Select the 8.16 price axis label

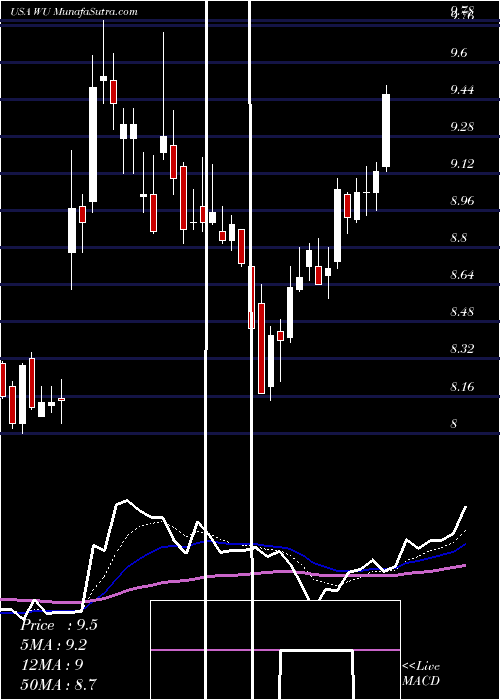(462, 386)
